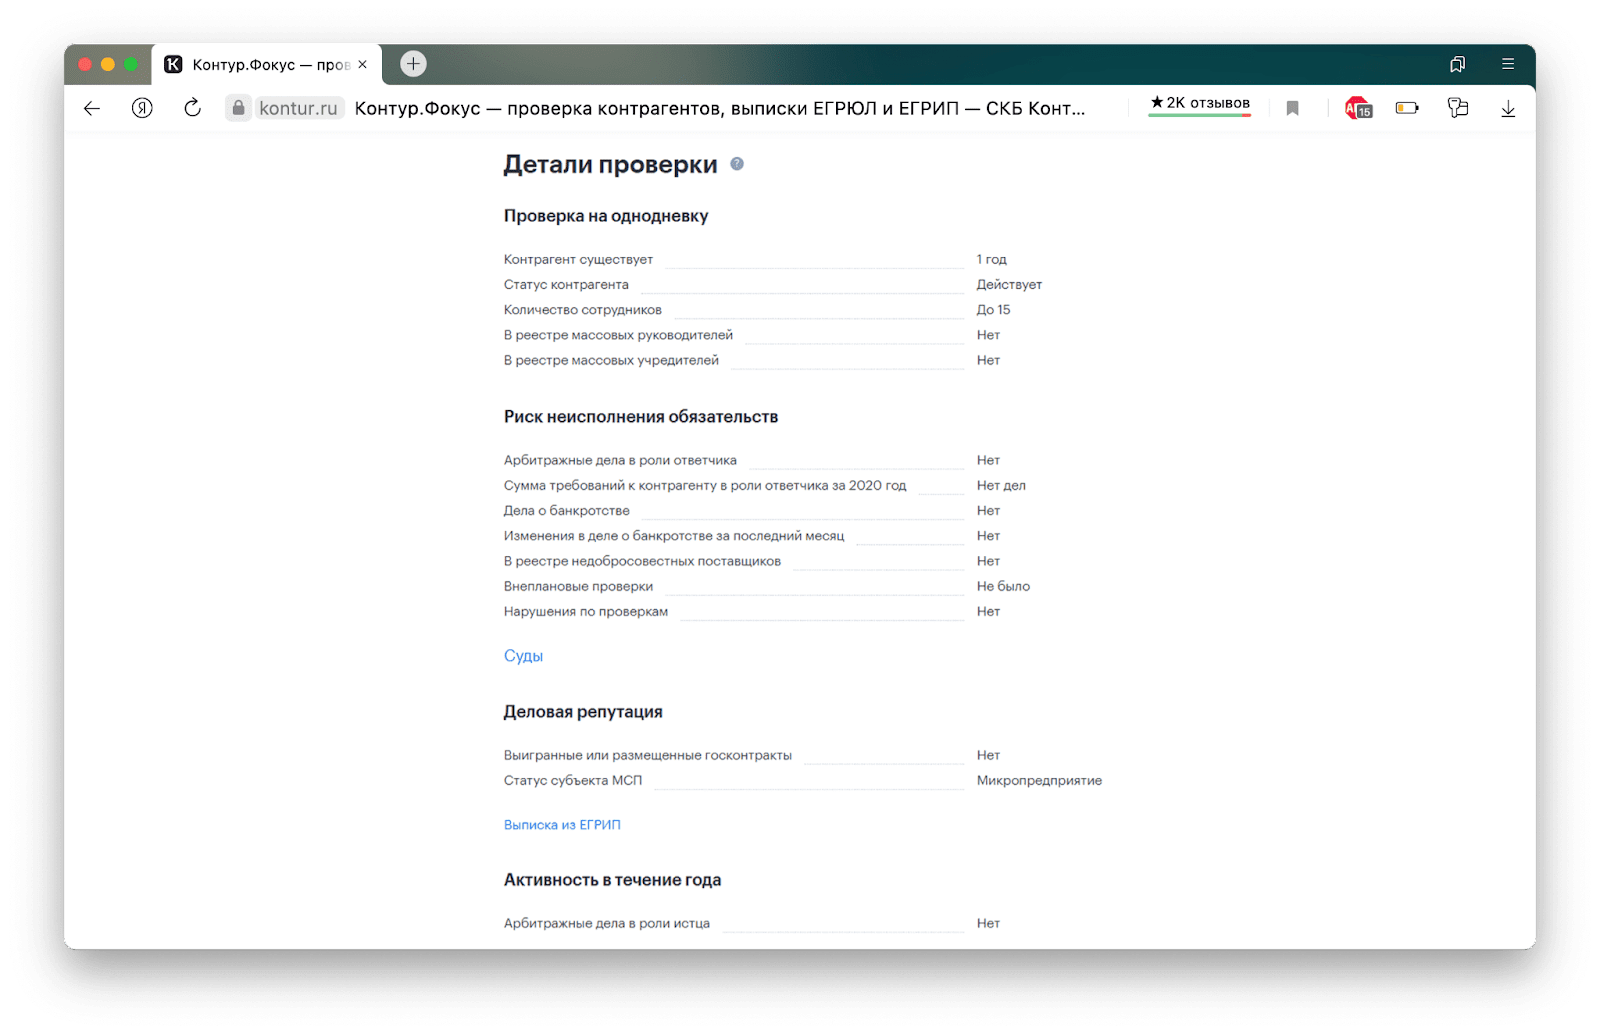Open the downloads arrow icon
This screenshot has height=1034, width=1600.
click(1508, 108)
